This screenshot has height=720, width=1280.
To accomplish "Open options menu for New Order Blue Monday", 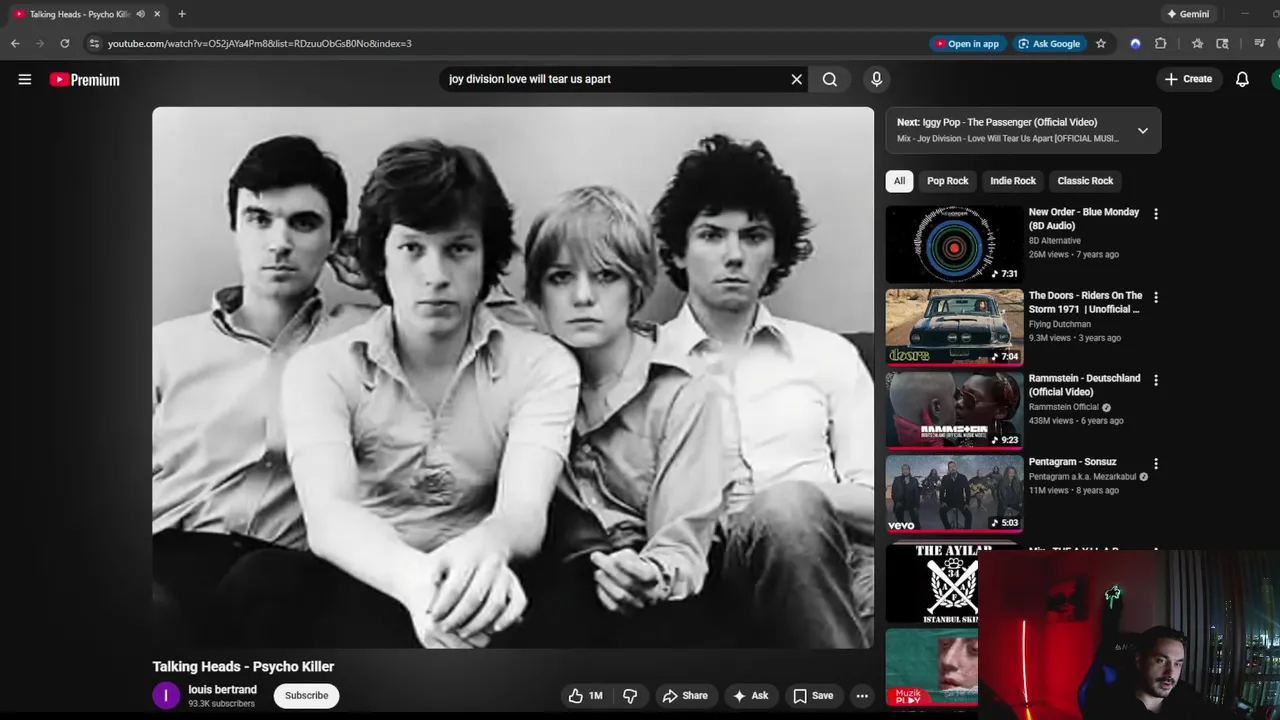I will pos(1156,214).
